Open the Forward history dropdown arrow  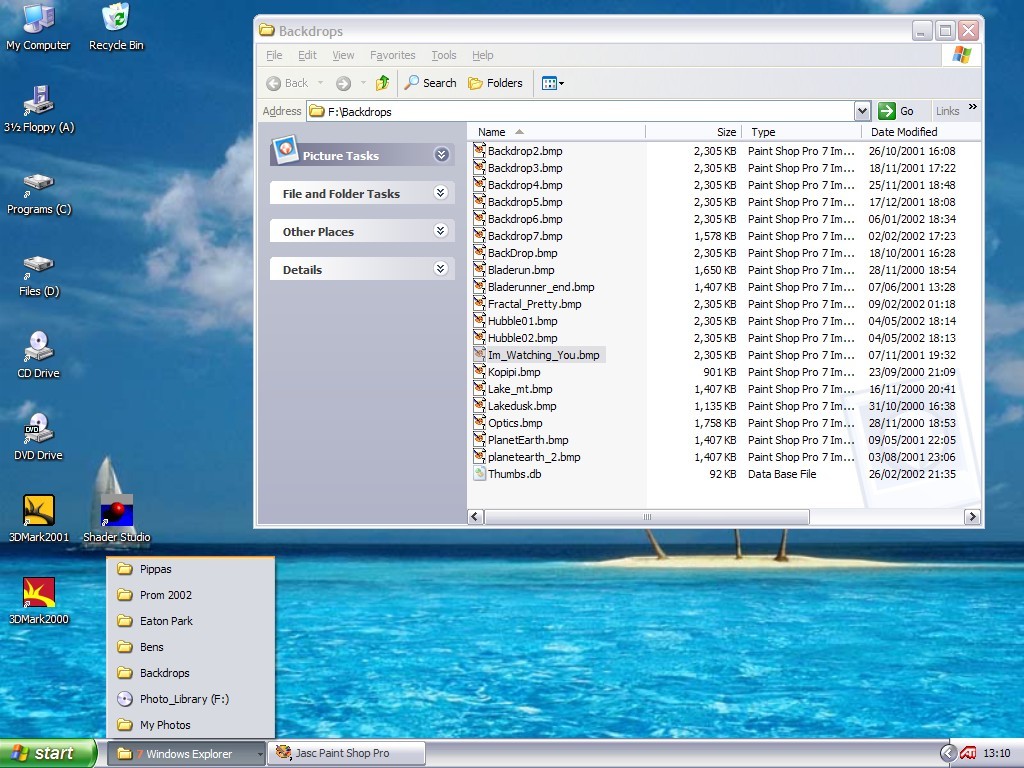tap(363, 83)
